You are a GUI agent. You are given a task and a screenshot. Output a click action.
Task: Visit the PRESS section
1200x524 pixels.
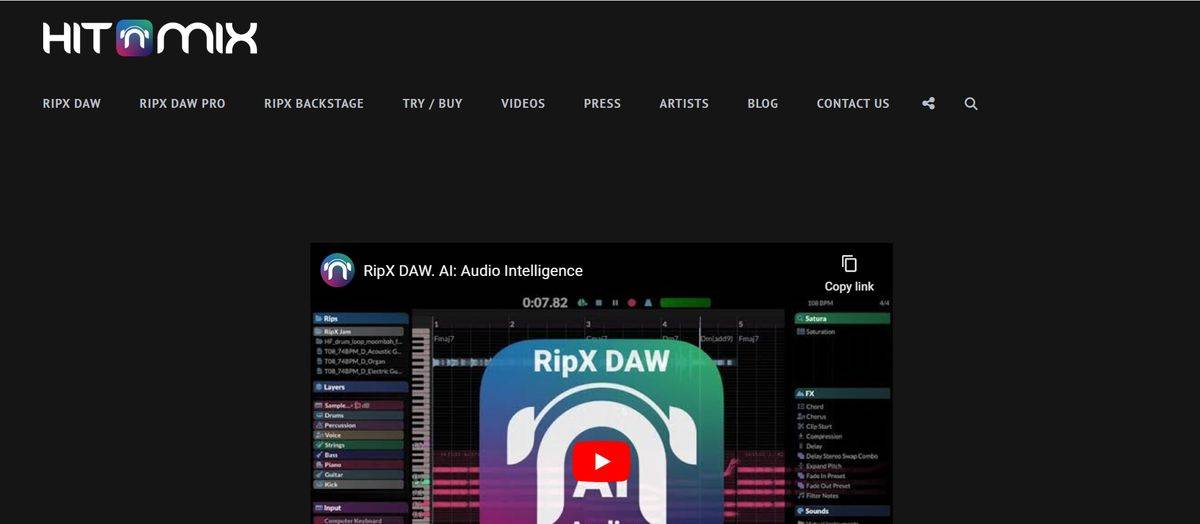(602, 103)
